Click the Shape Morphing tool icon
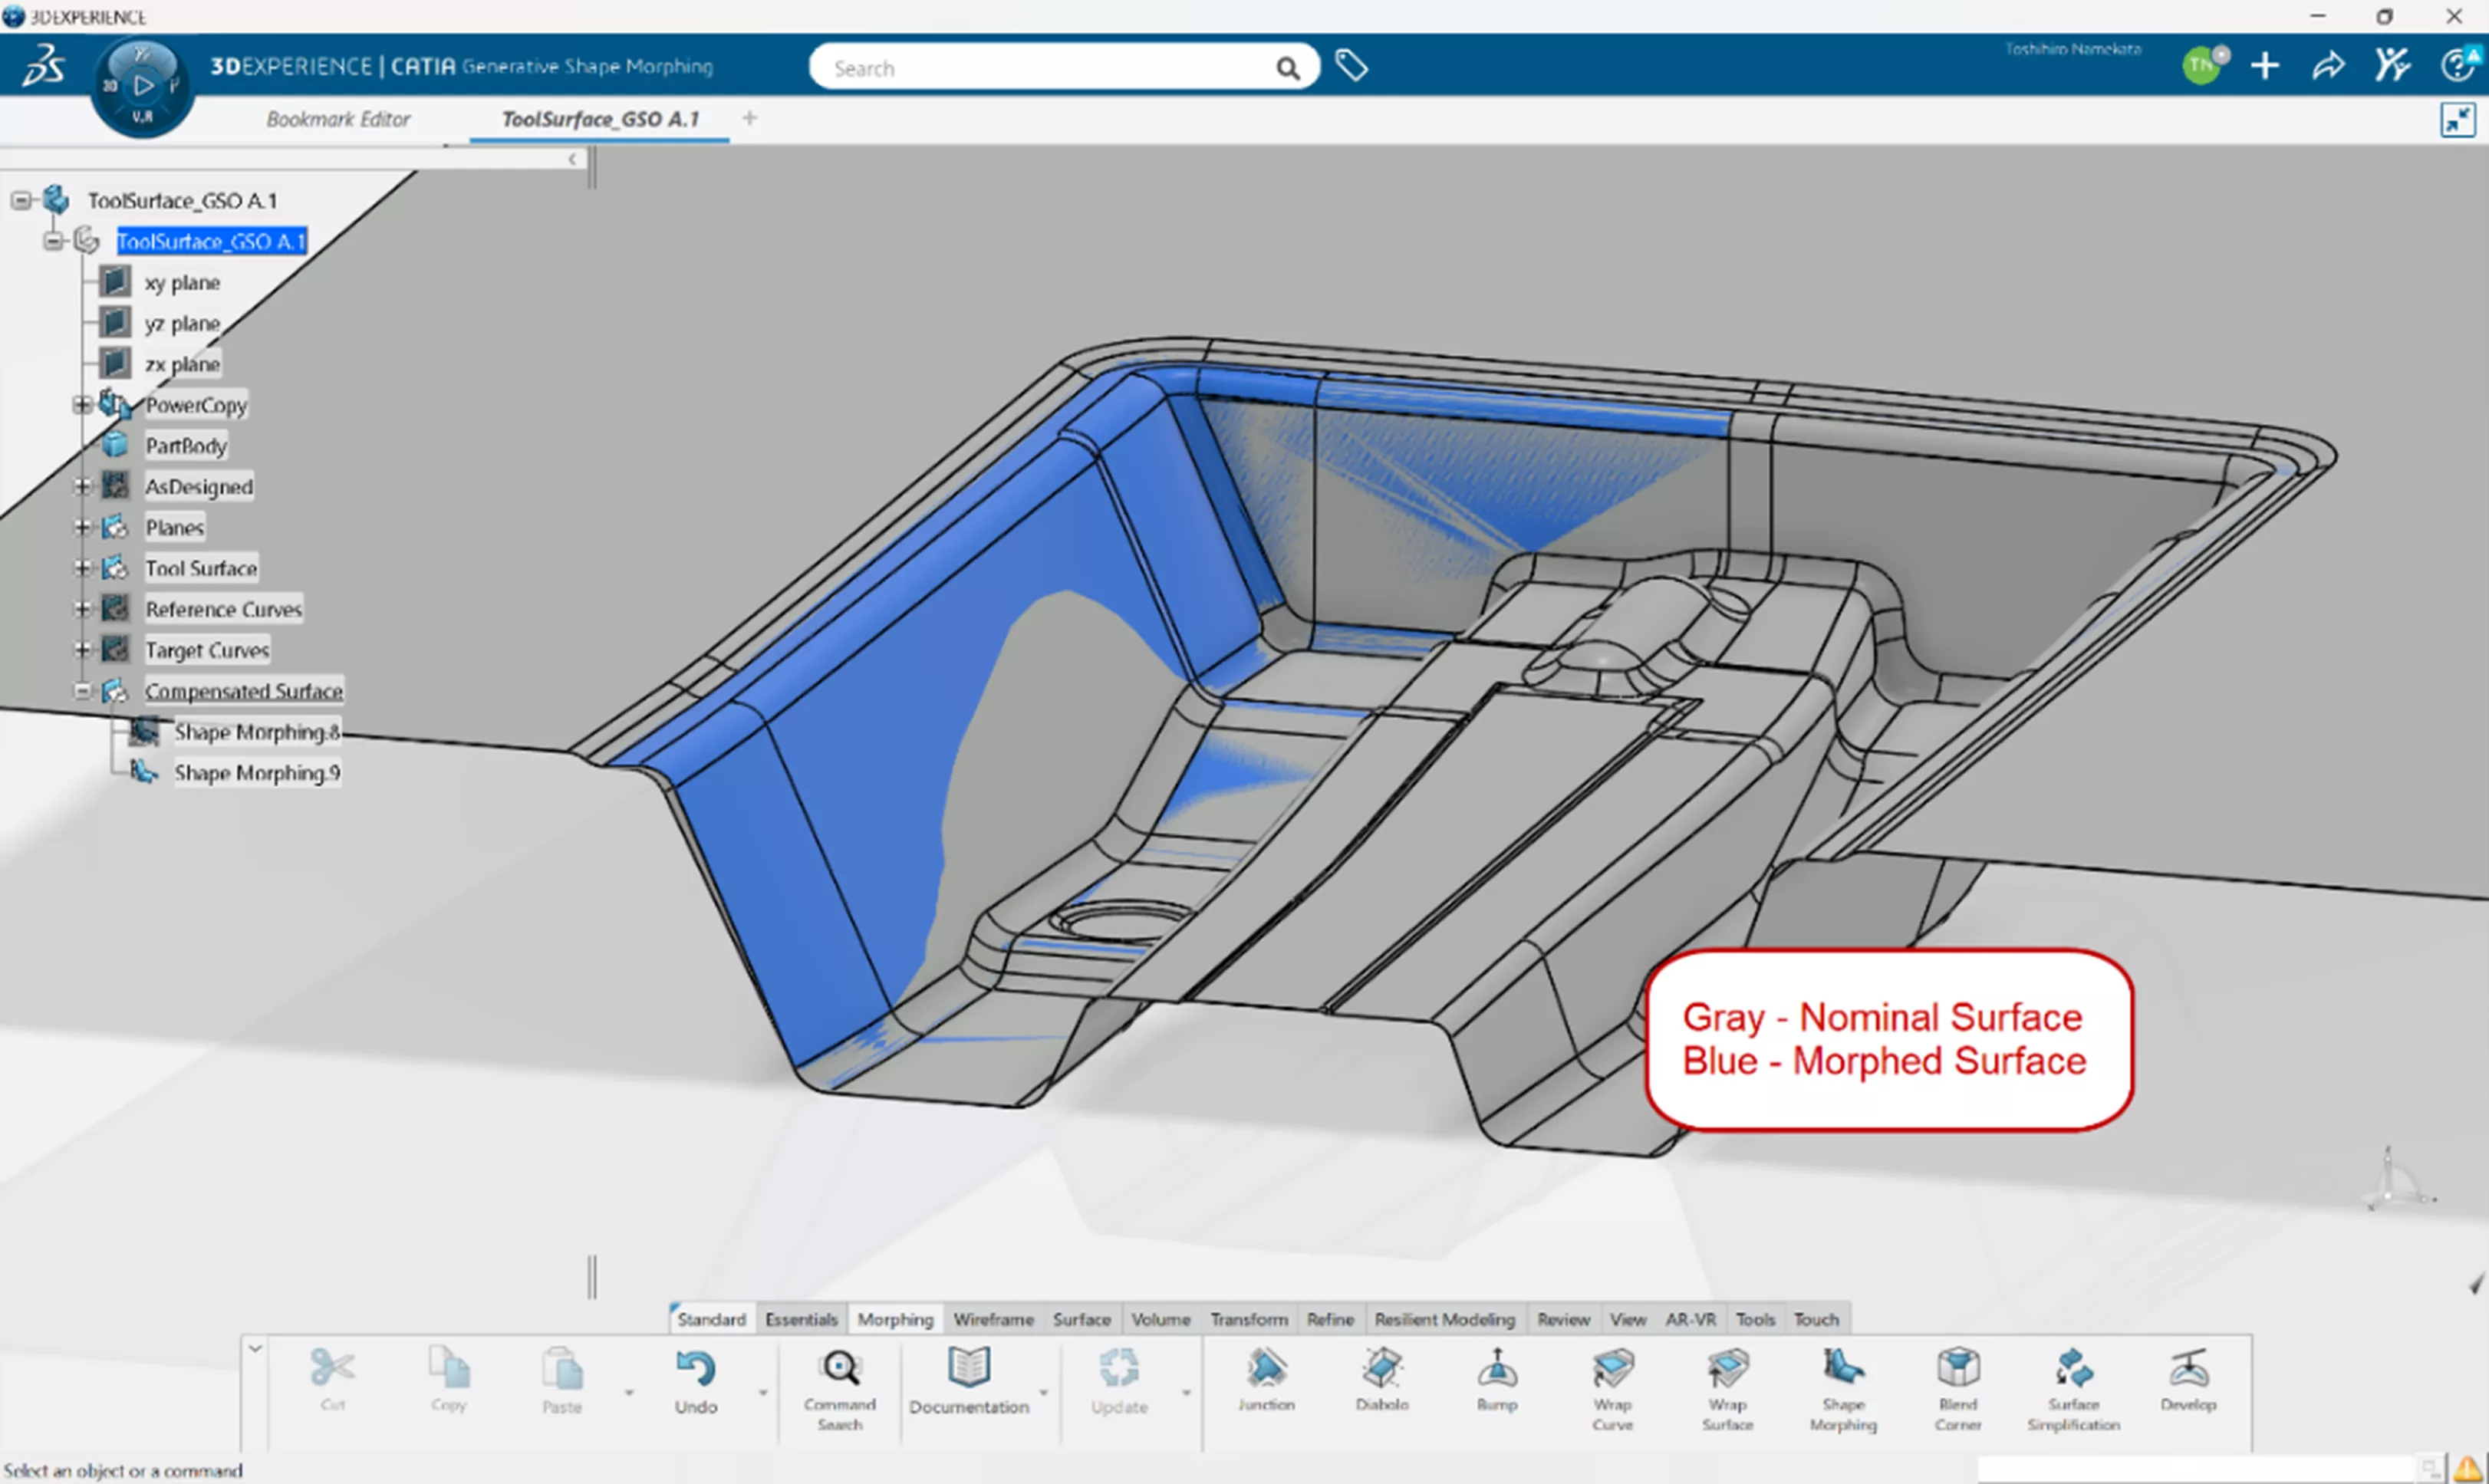This screenshot has width=2489, height=1484. click(1842, 1370)
